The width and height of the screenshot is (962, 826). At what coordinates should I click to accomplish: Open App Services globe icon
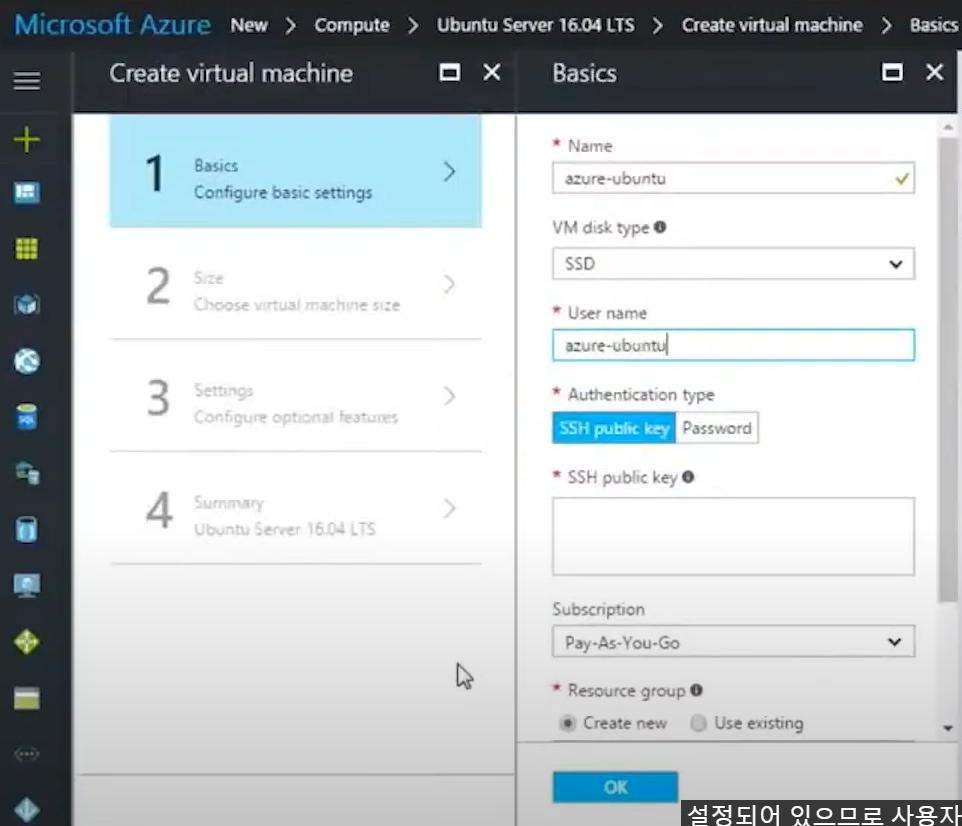[27, 361]
